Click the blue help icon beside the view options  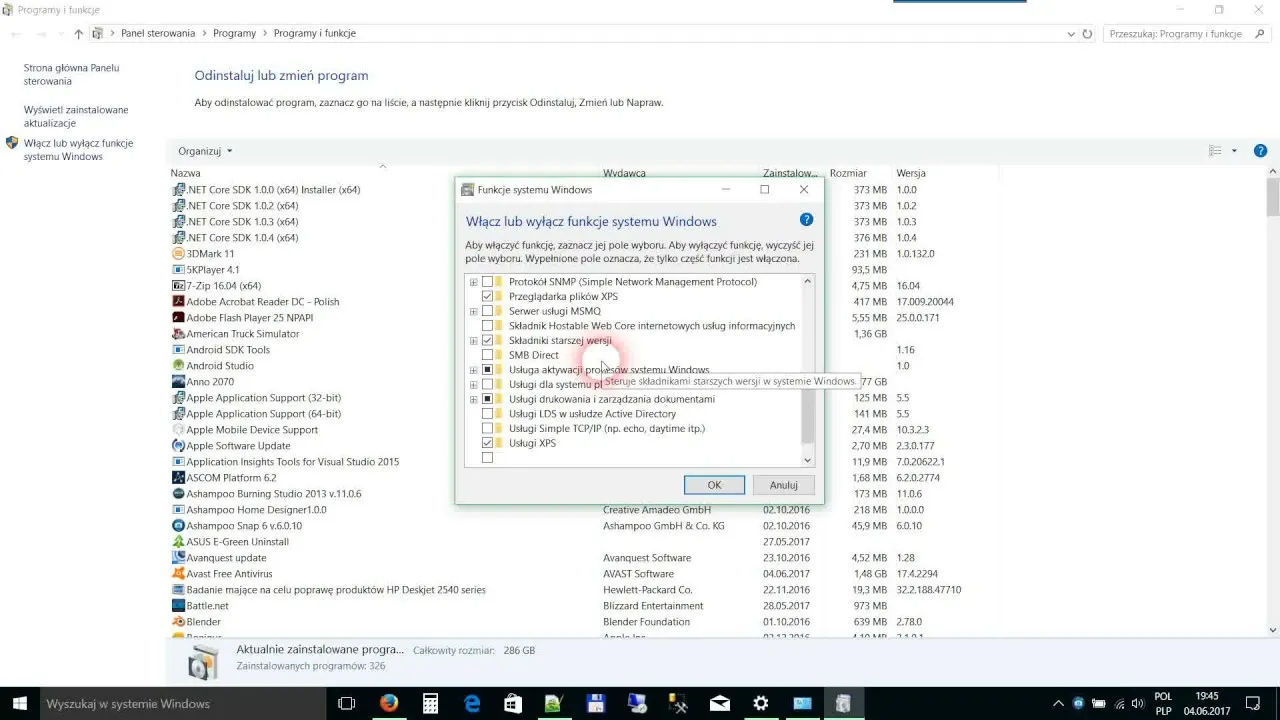[1260, 151]
